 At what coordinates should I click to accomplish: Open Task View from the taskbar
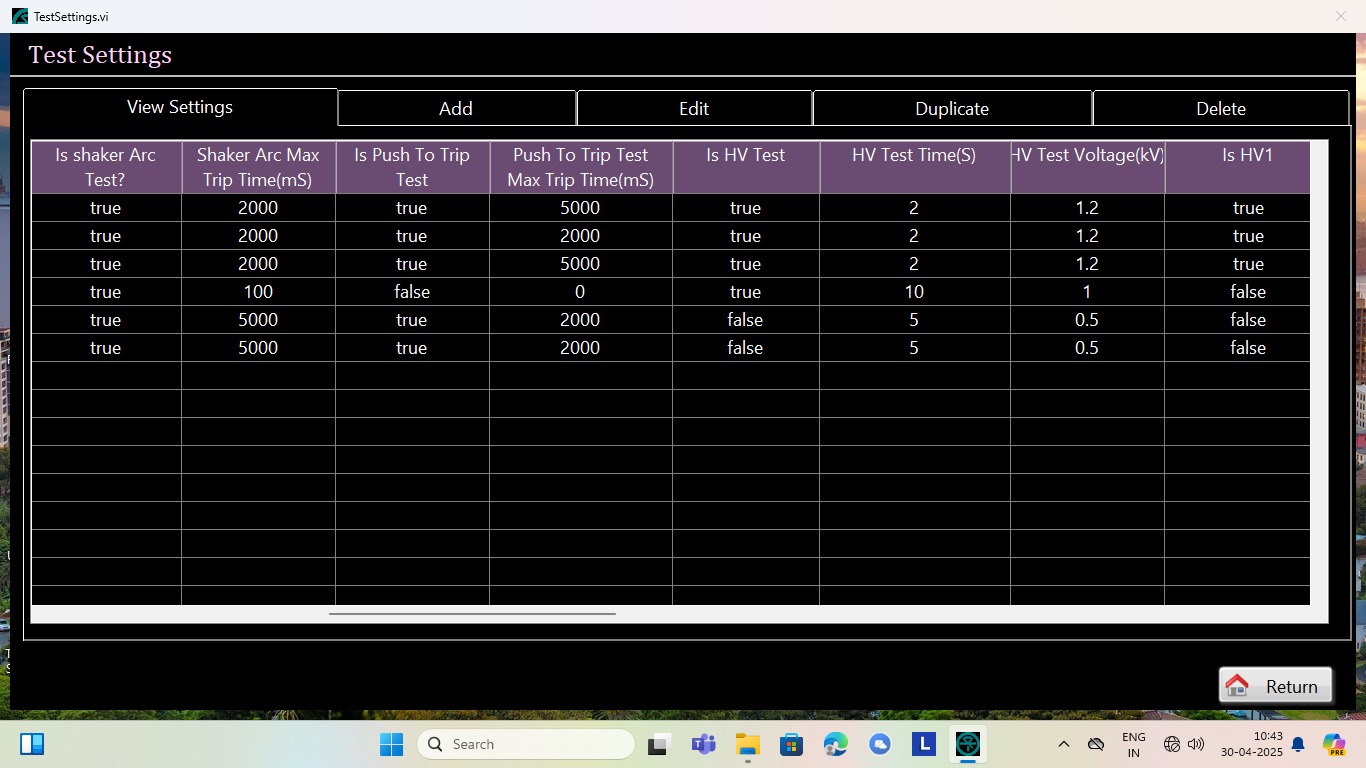coord(659,744)
